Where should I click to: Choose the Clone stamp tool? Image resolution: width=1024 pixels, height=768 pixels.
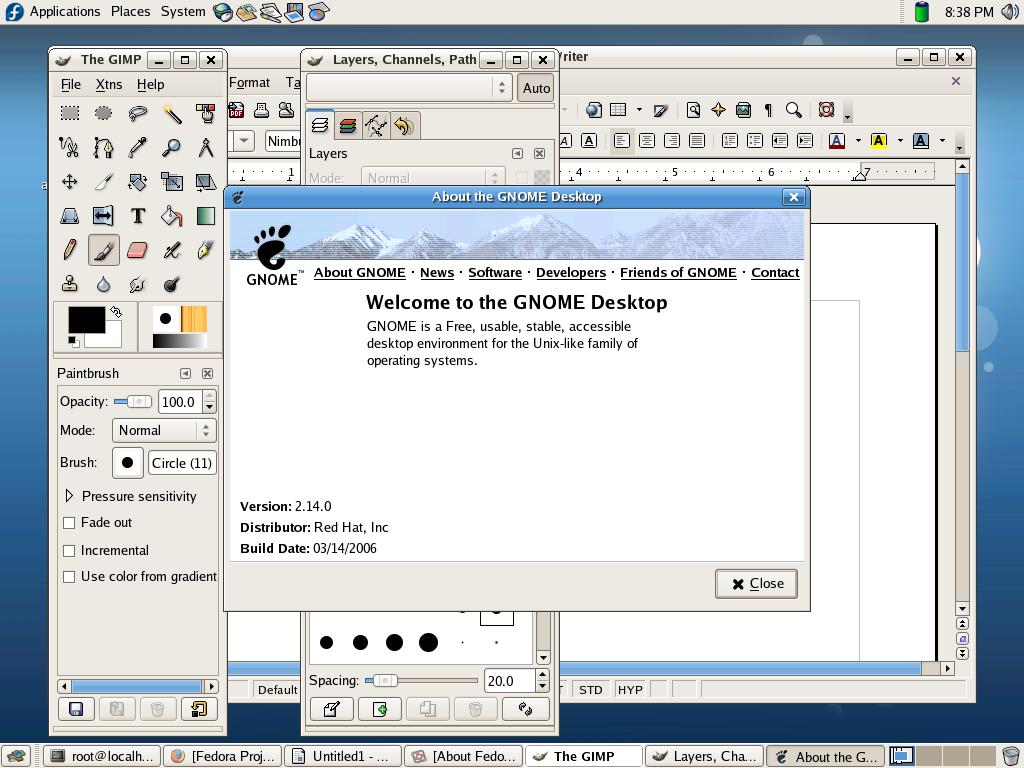69,284
